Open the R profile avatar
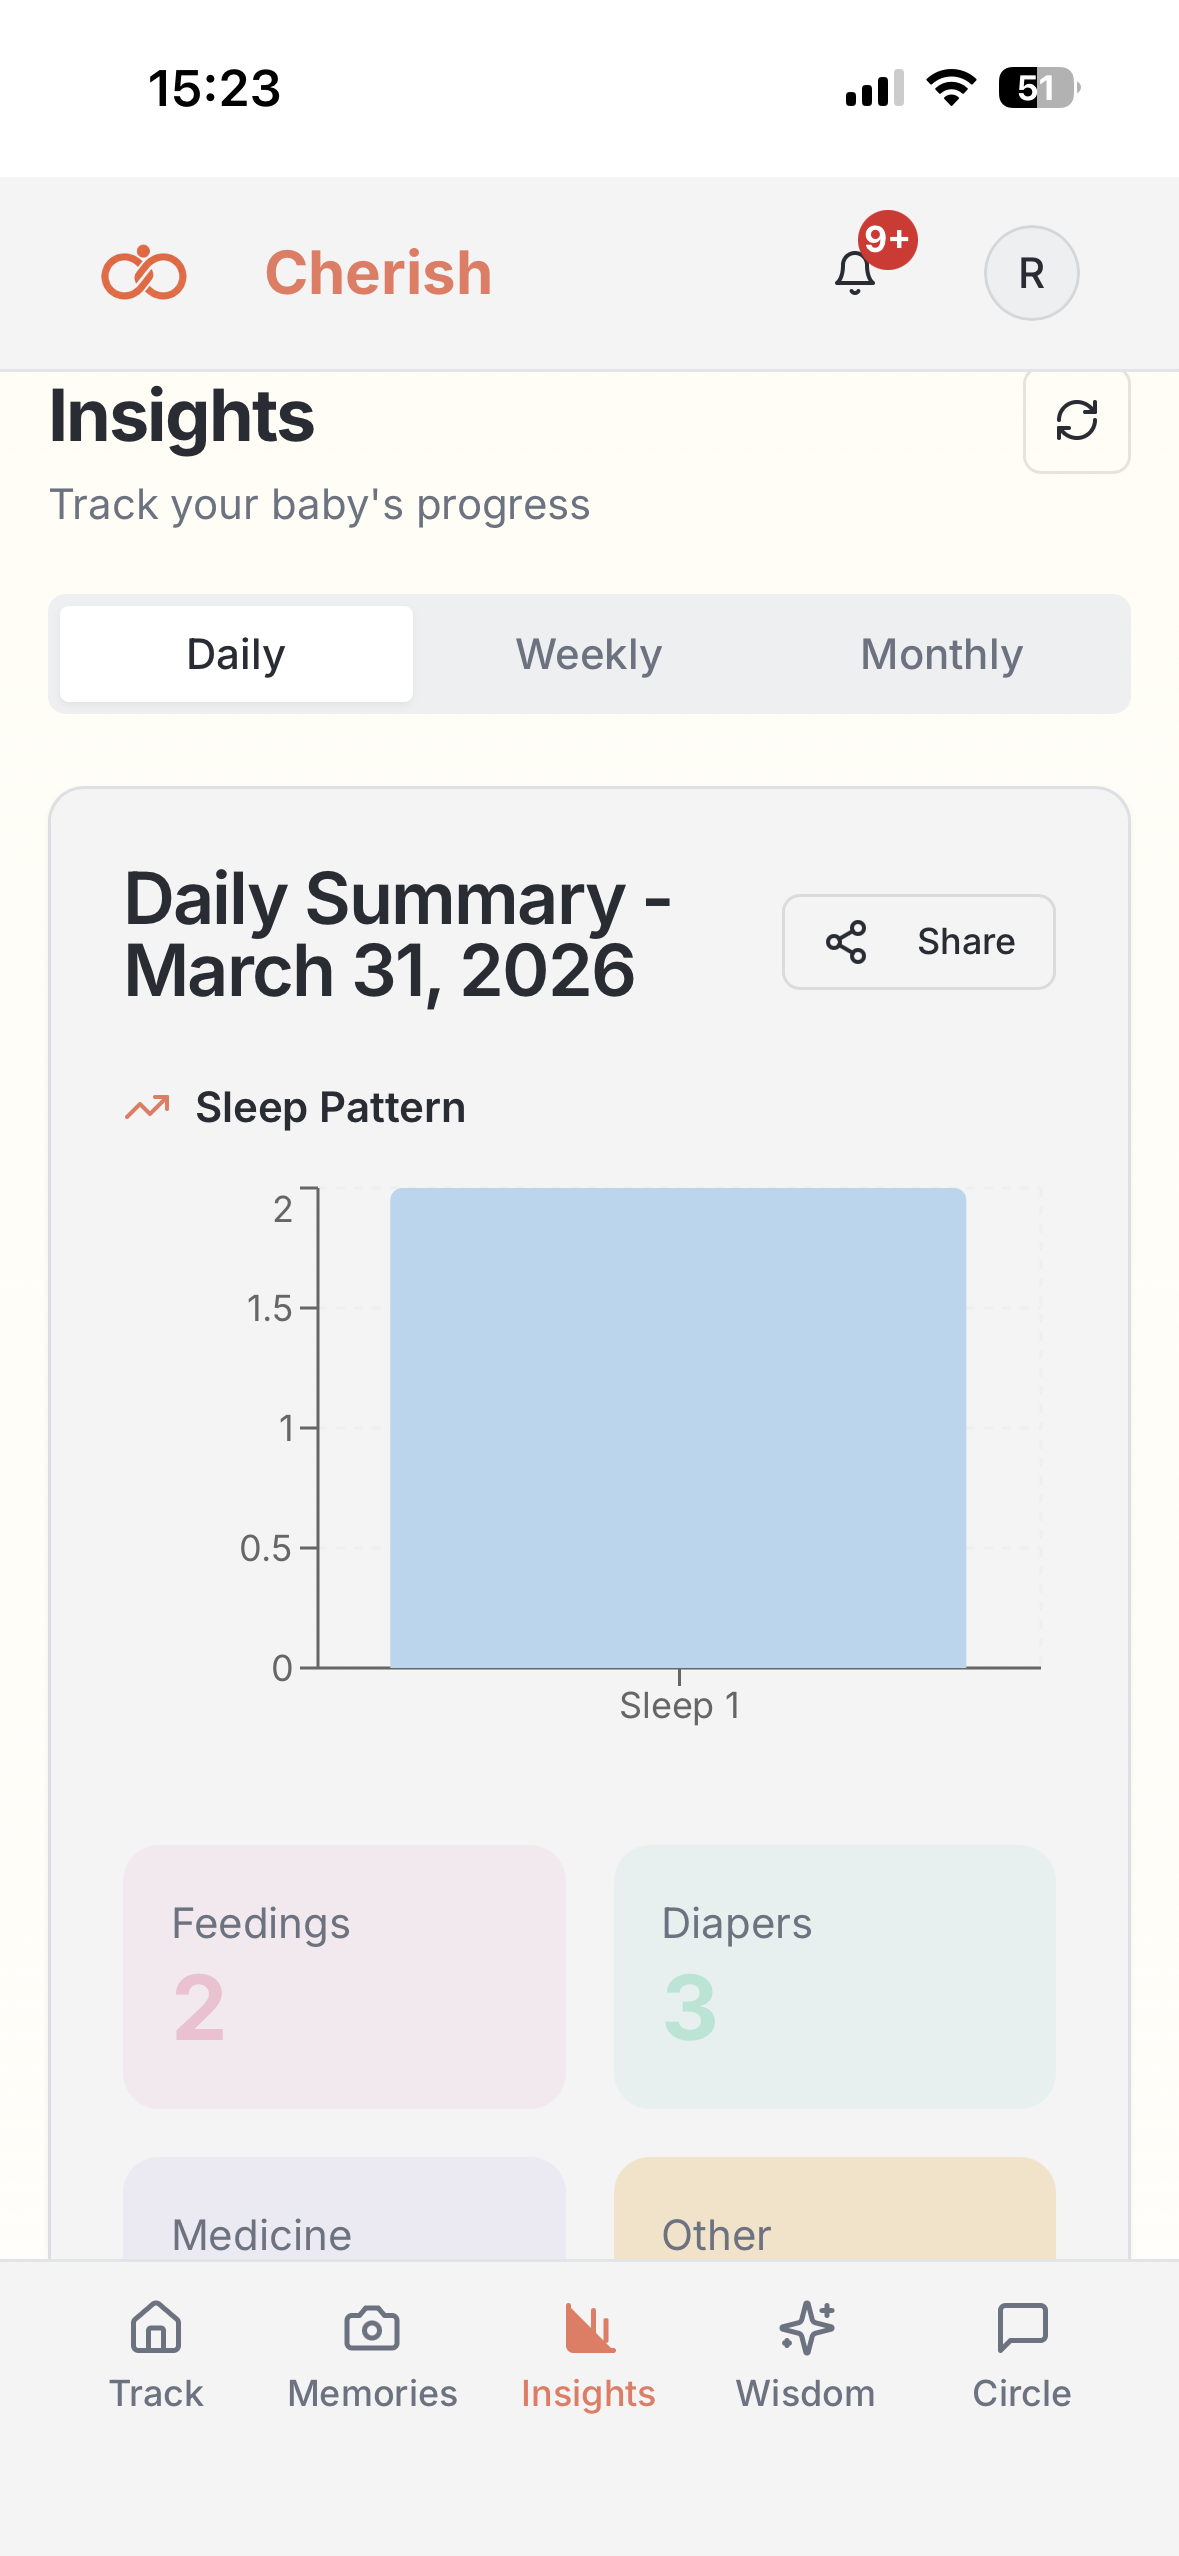1179x2556 pixels. [x=1031, y=273]
